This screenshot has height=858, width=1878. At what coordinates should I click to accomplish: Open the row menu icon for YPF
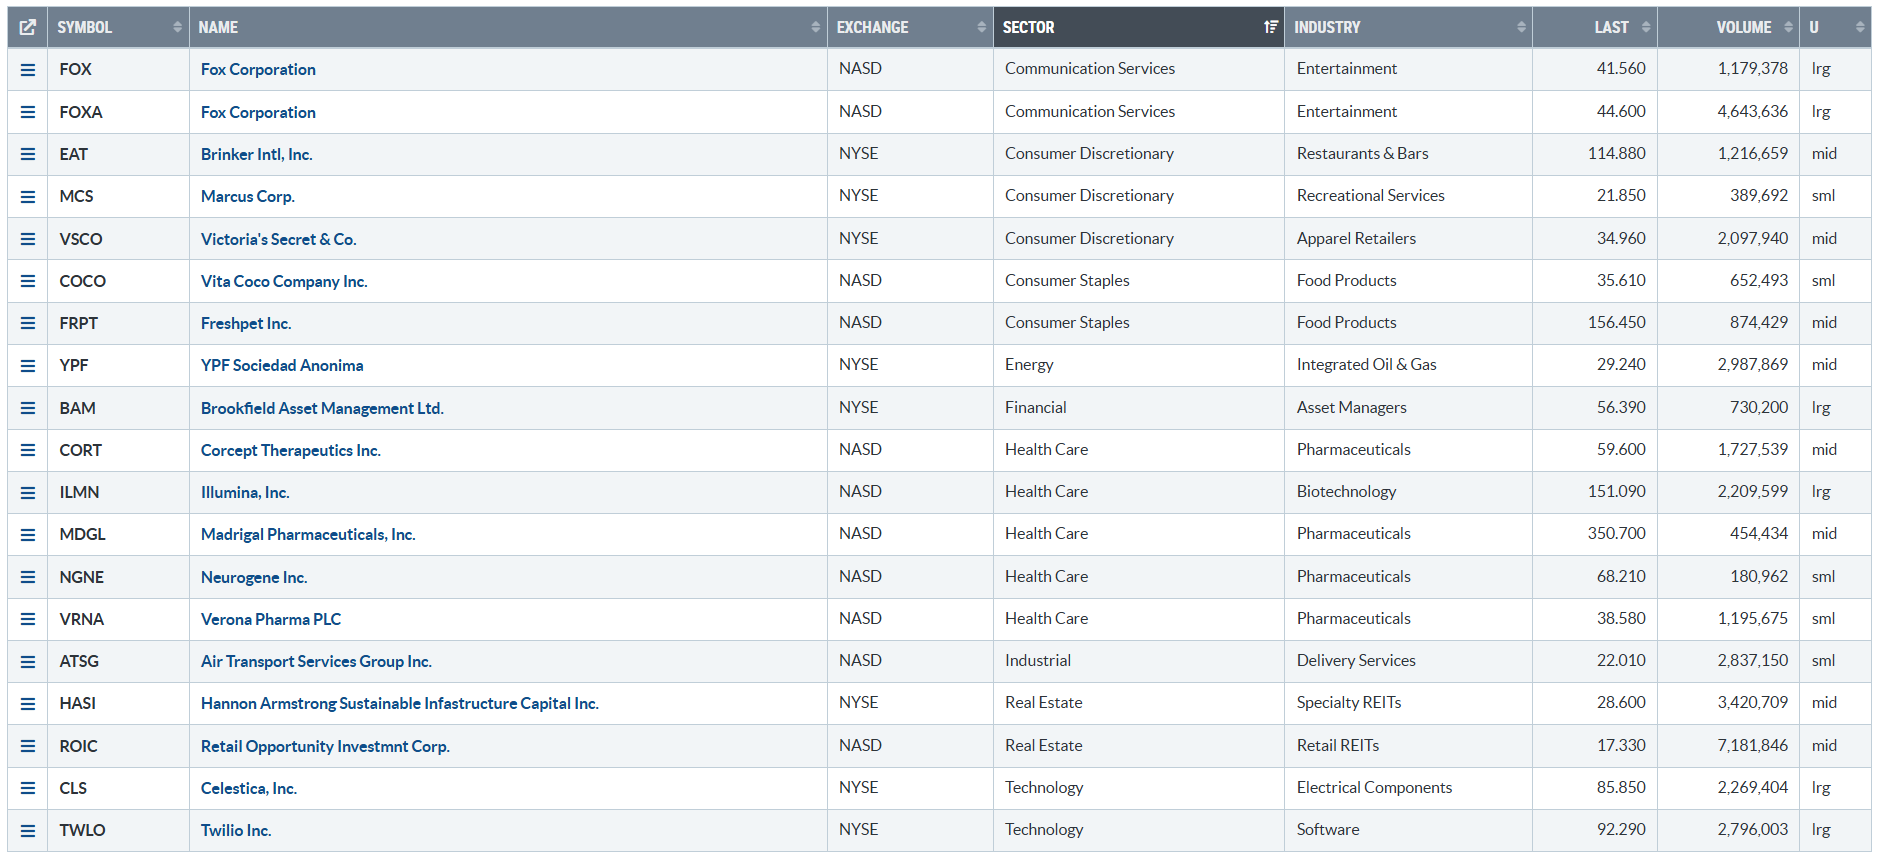[28, 366]
